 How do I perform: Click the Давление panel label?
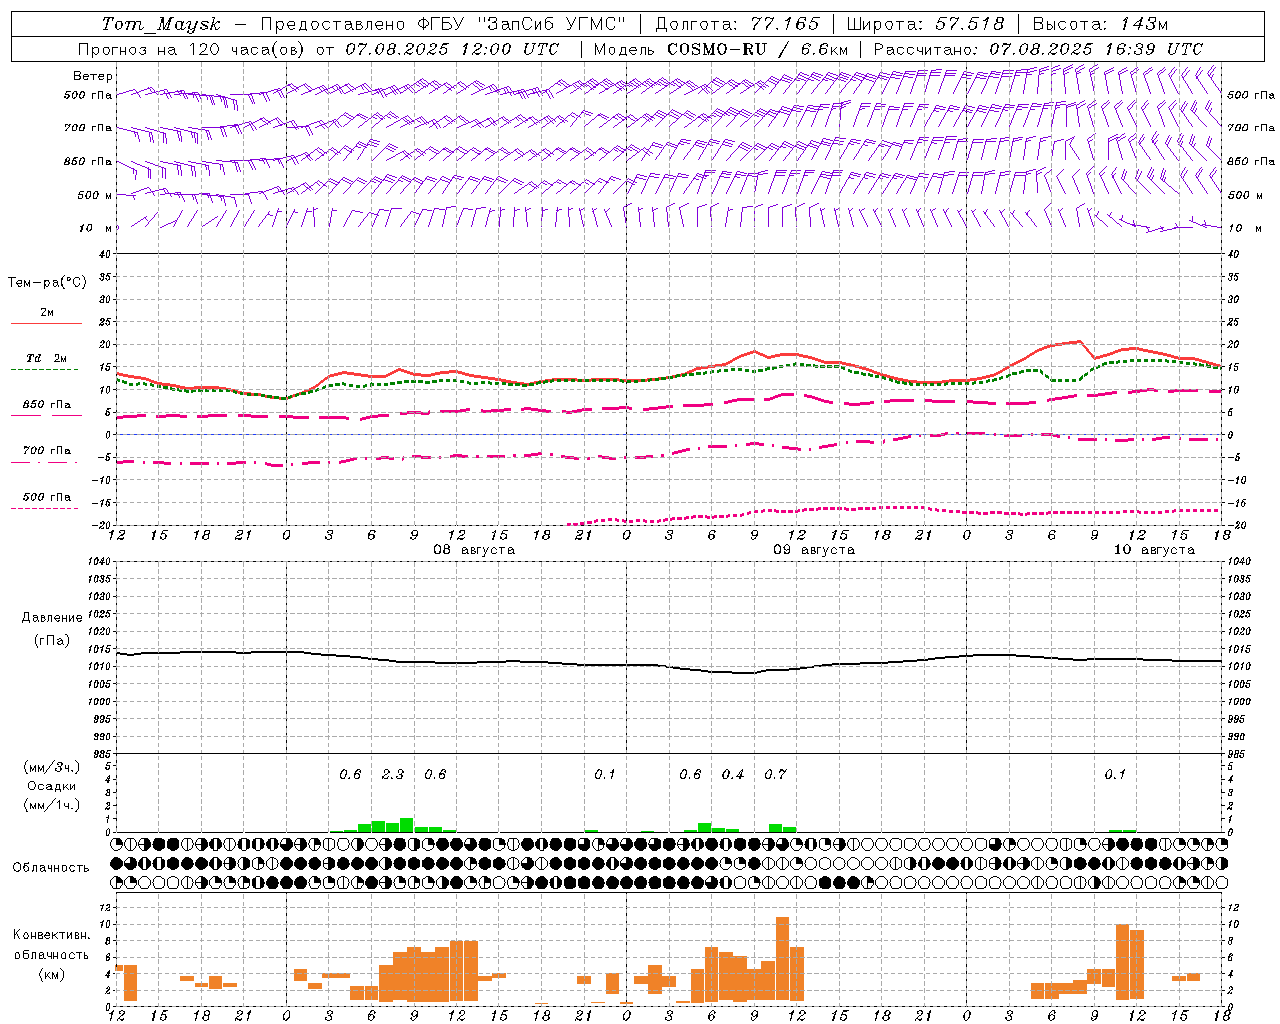tap(52, 618)
